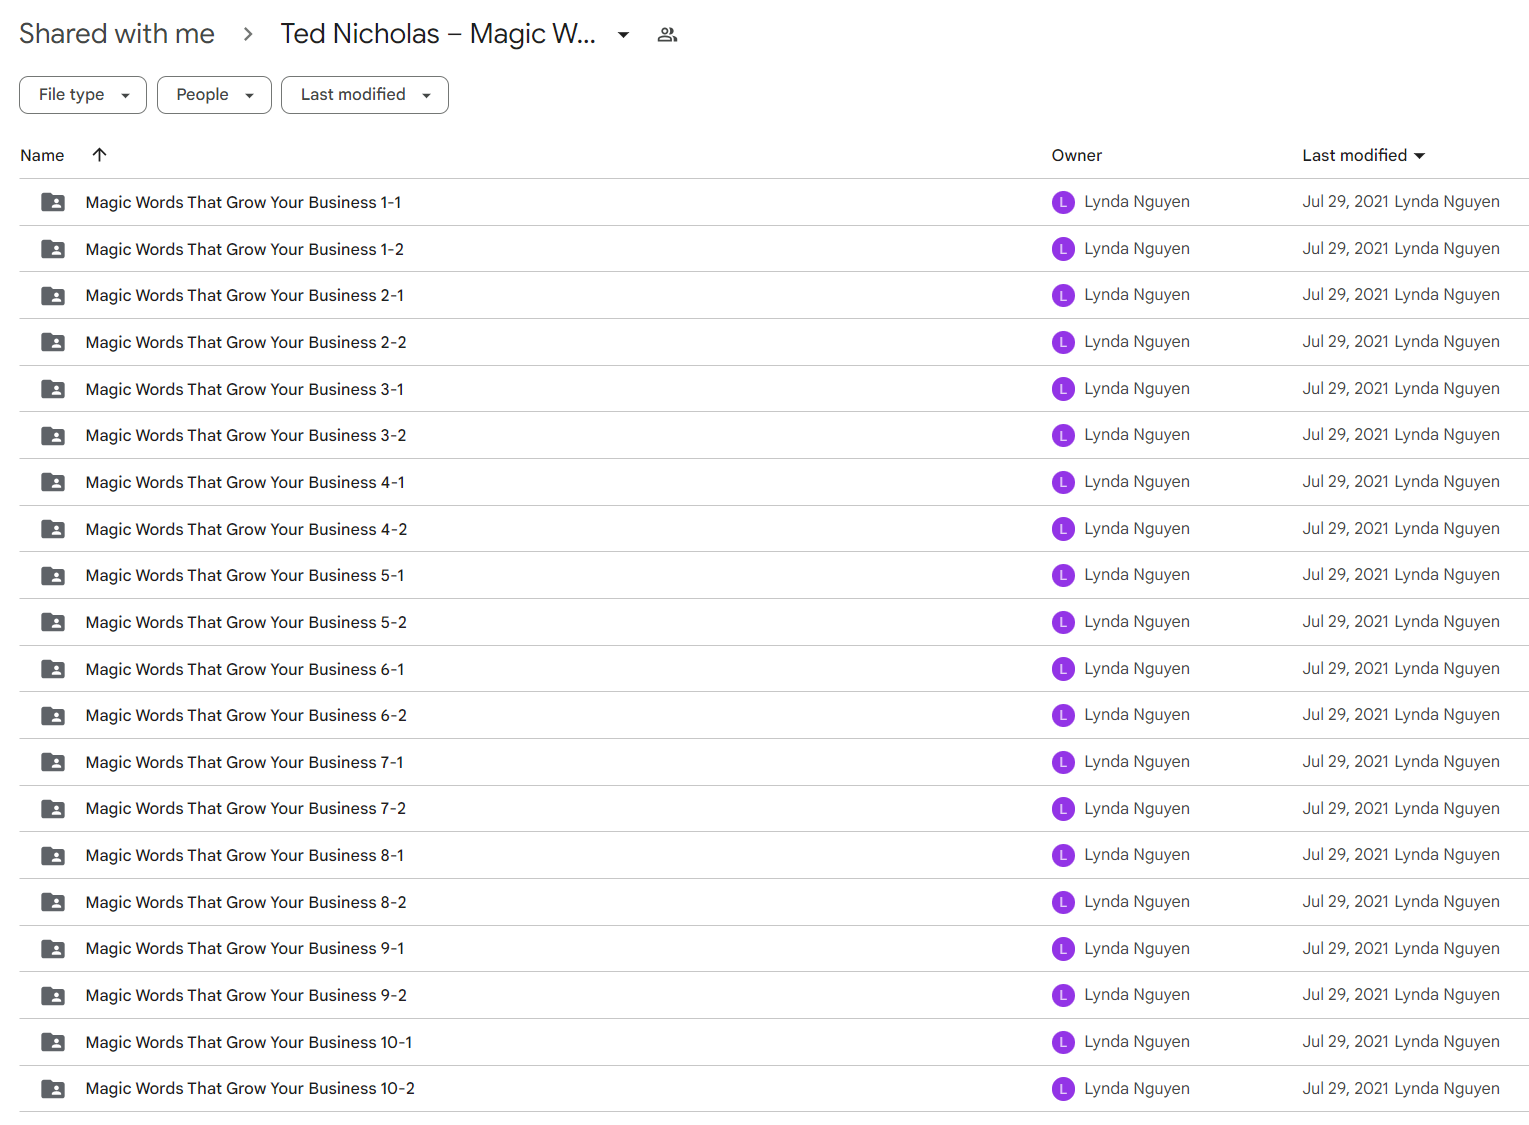Click owner avatar in the 10-1 row
The image size is (1529, 1125).
click(x=1063, y=1042)
